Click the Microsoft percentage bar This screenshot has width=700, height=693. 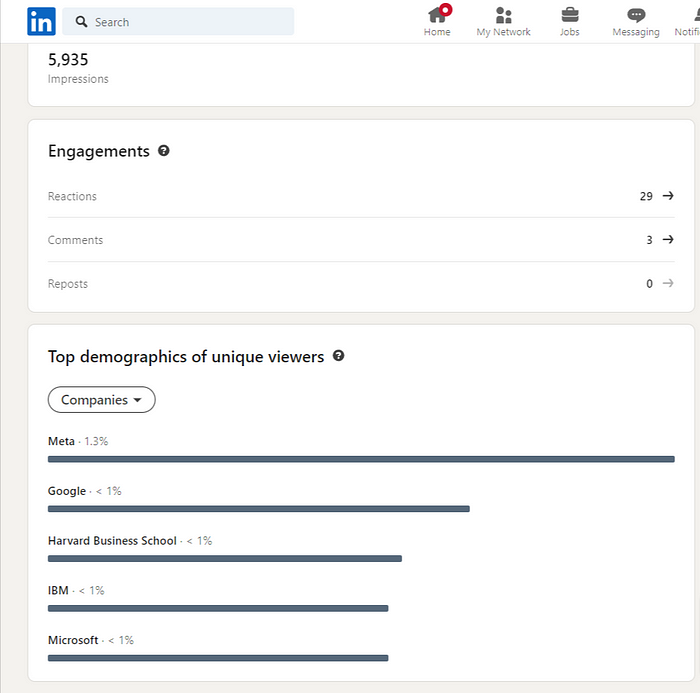[218, 658]
